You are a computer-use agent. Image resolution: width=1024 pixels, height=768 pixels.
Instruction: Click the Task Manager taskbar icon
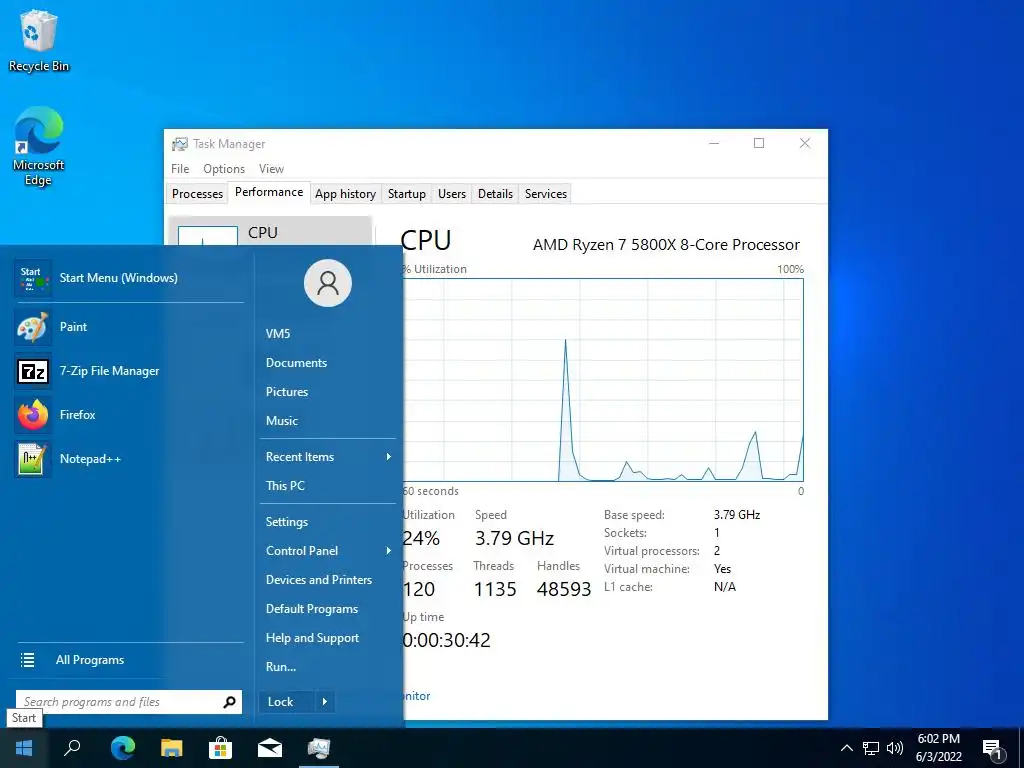[319, 748]
